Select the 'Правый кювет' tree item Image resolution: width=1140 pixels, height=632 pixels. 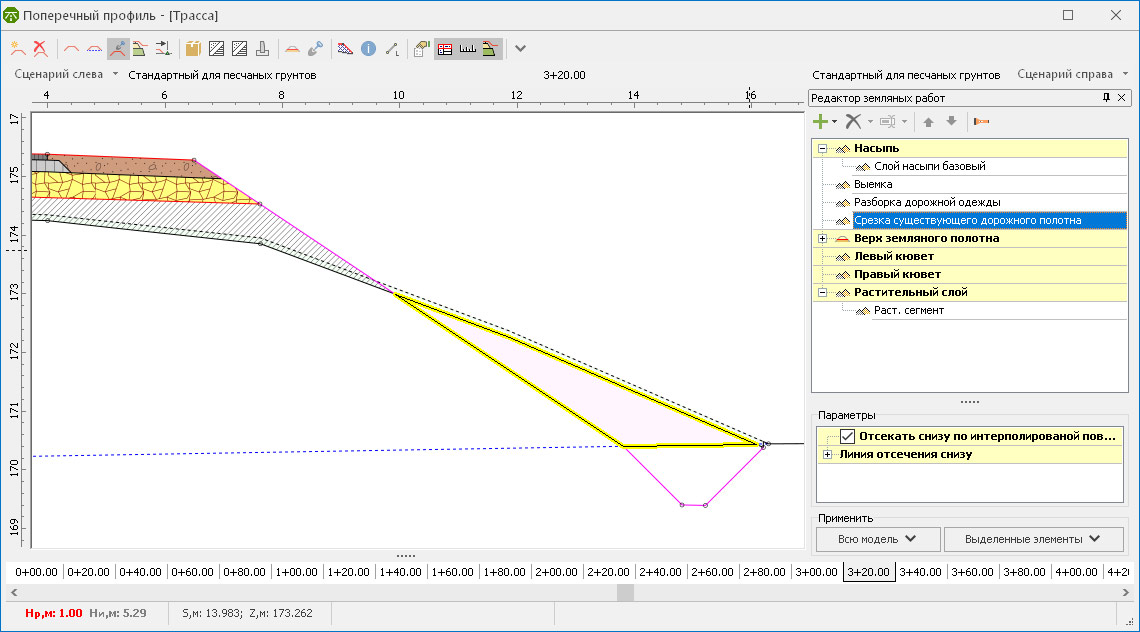[897, 274]
